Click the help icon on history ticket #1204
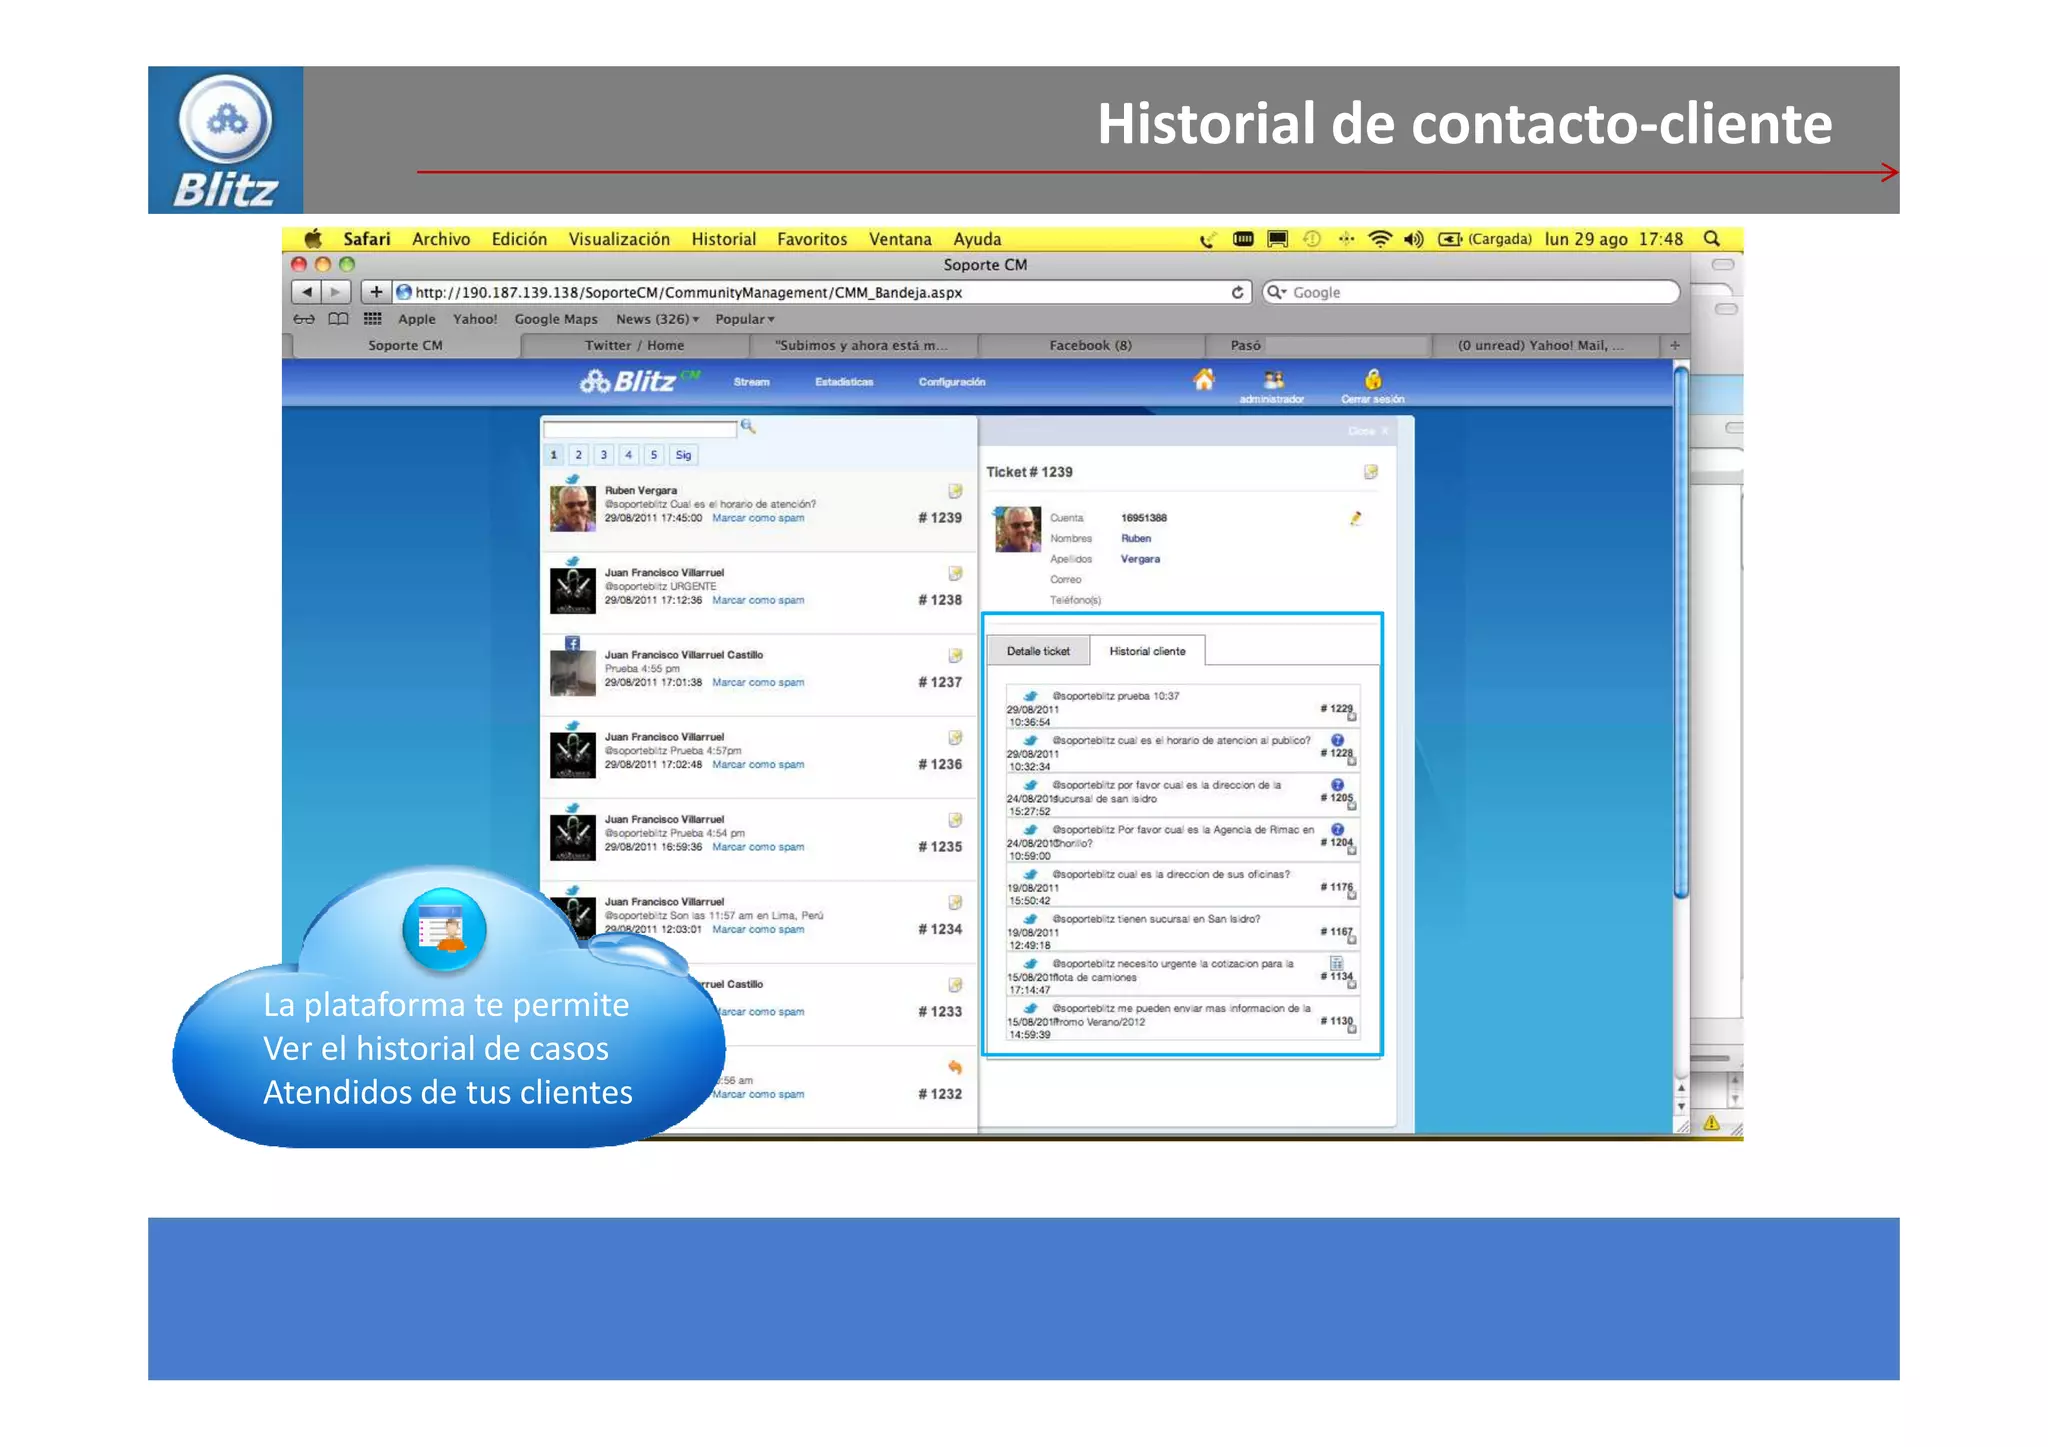The height and width of the screenshot is (1447, 2048). (x=1337, y=829)
